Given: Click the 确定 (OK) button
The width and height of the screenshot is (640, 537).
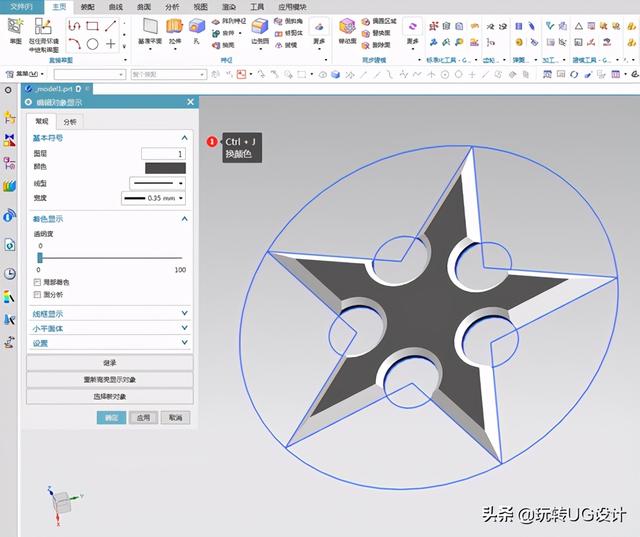Looking at the screenshot, I should coord(111,418).
